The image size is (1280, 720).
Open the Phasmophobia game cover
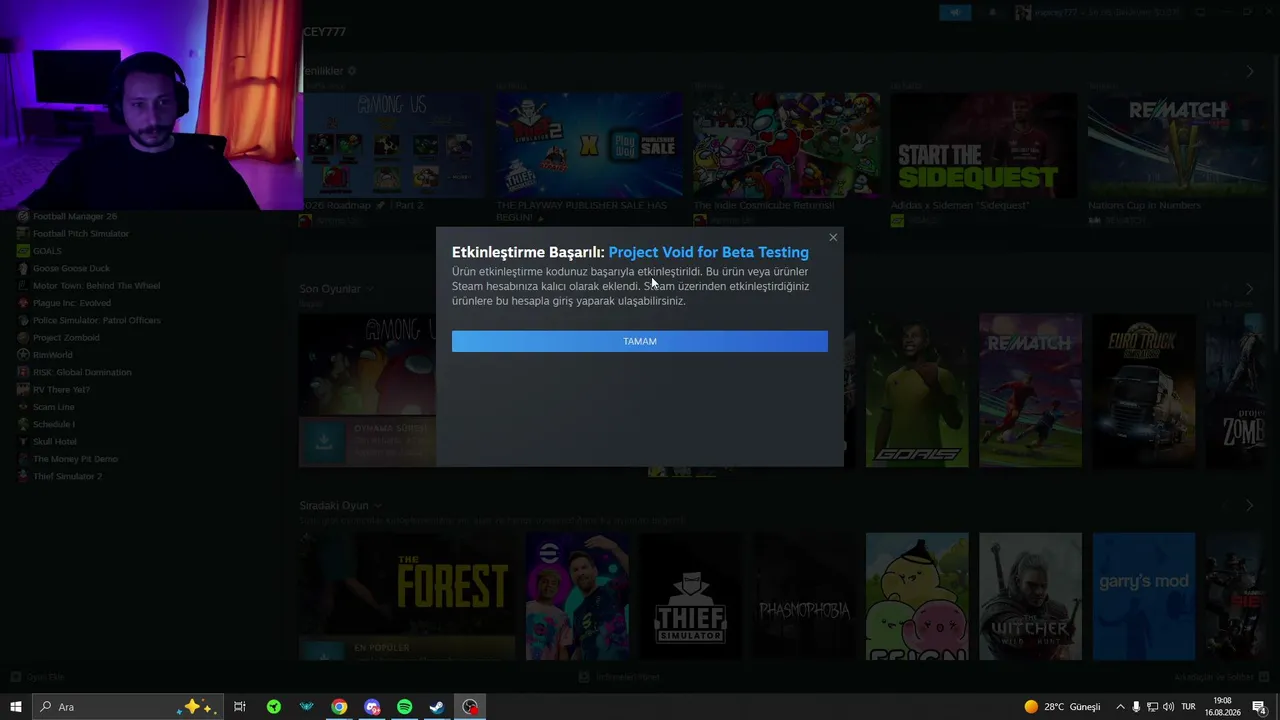[x=804, y=597]
